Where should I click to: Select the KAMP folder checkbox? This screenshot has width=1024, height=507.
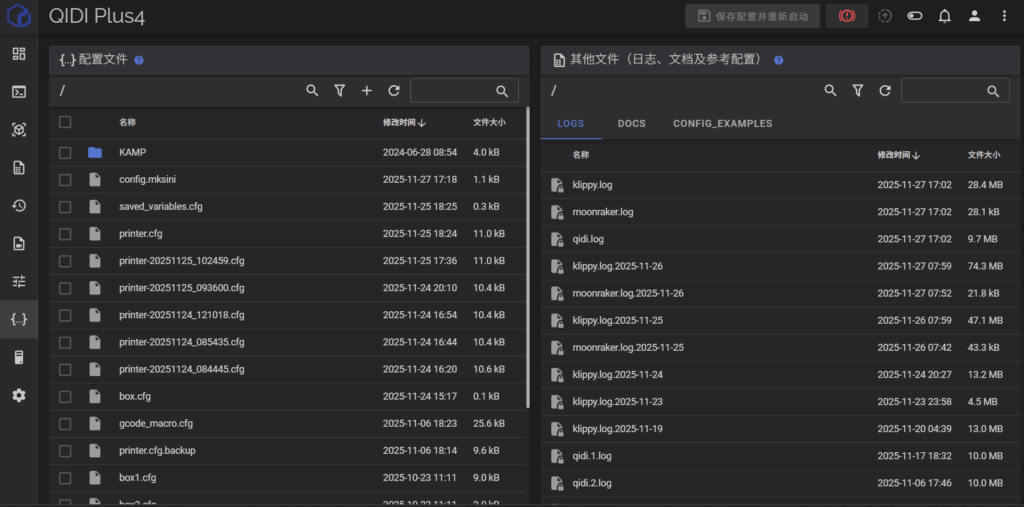point(65,153)
